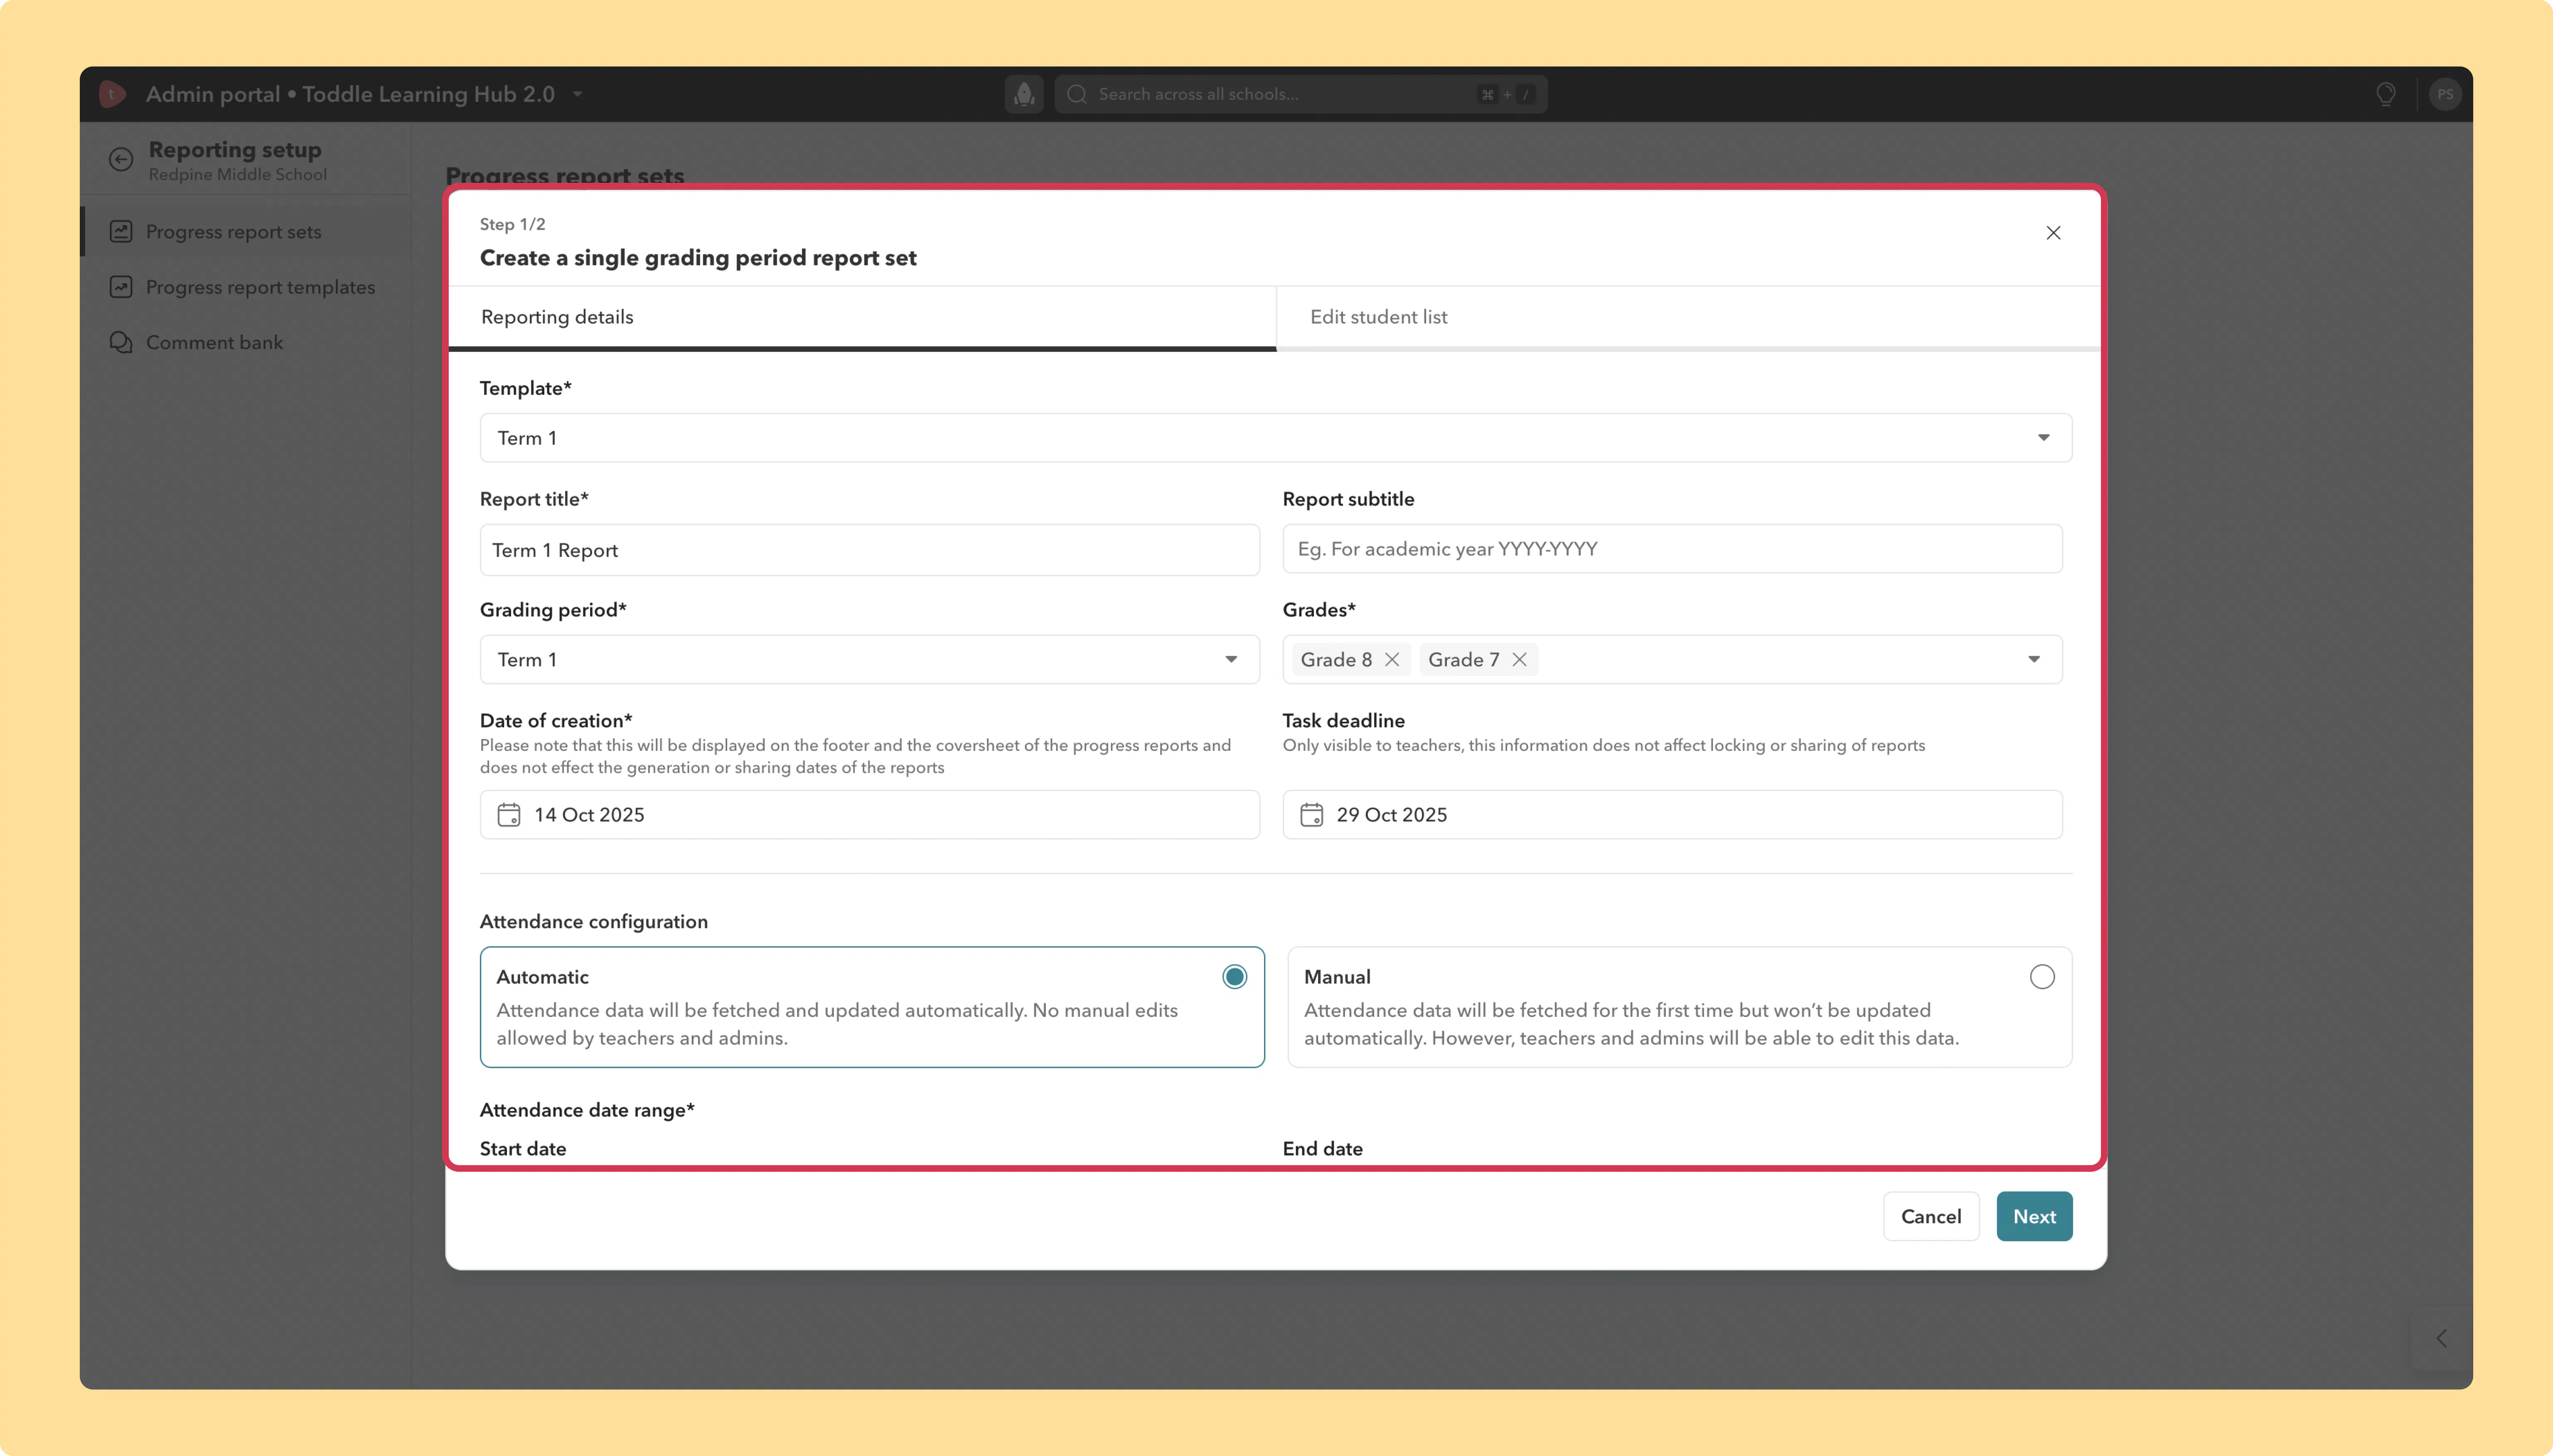Click the Cancel button
This screenshot has width=2553, height=1456.
pos(1931,1217)
